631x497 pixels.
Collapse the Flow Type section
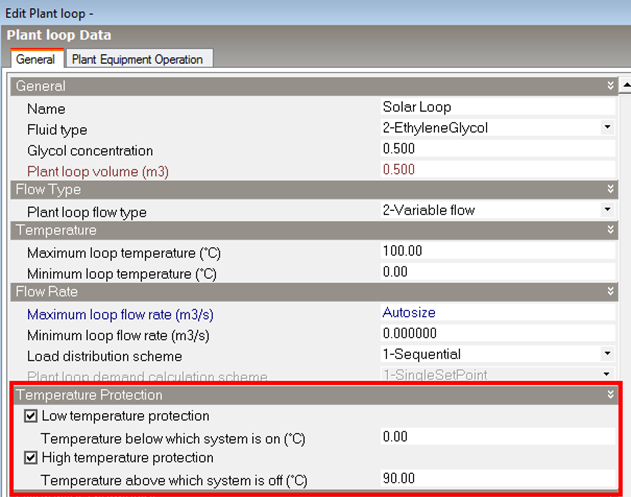click(x=610, y=190)
